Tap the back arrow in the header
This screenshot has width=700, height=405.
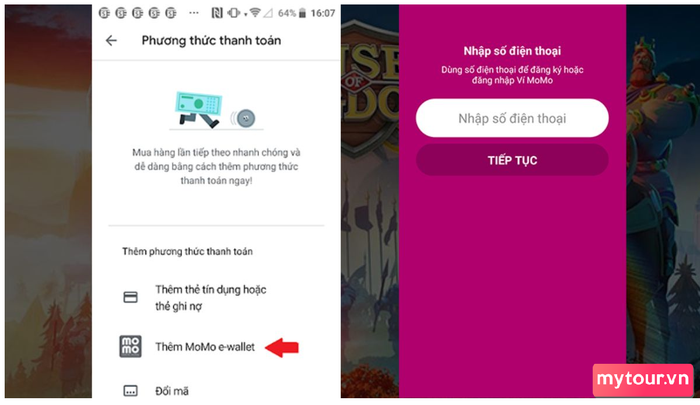tap(111, 41)
